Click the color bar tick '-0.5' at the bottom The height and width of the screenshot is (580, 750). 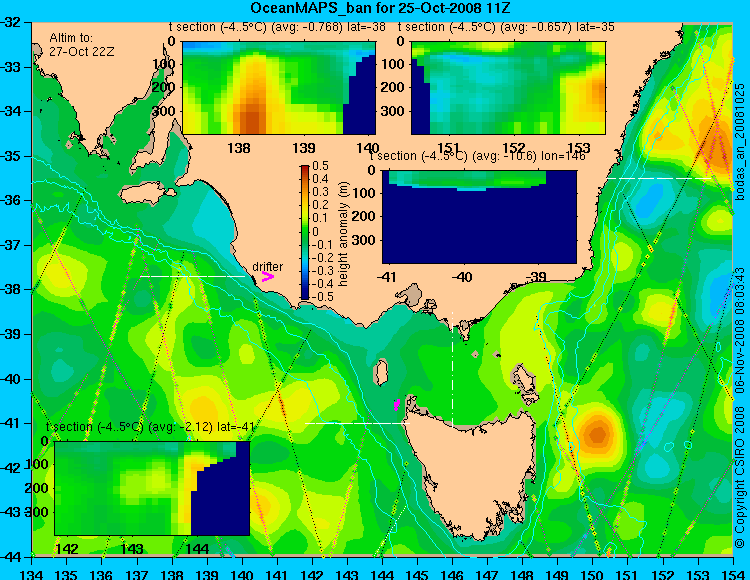point(320,296)
